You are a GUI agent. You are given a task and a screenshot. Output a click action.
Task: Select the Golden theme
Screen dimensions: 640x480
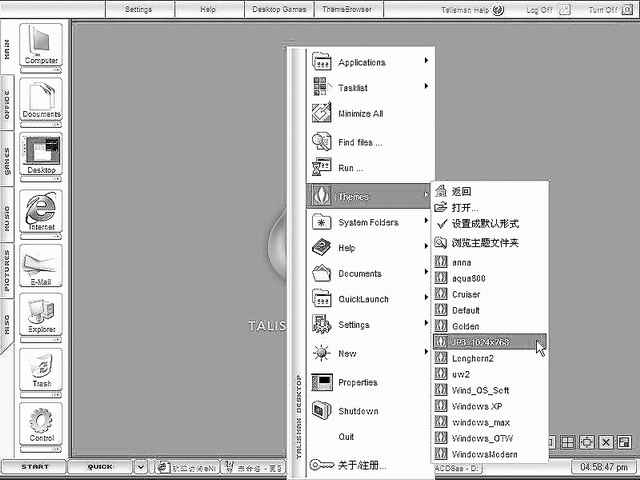pos(490,326)
